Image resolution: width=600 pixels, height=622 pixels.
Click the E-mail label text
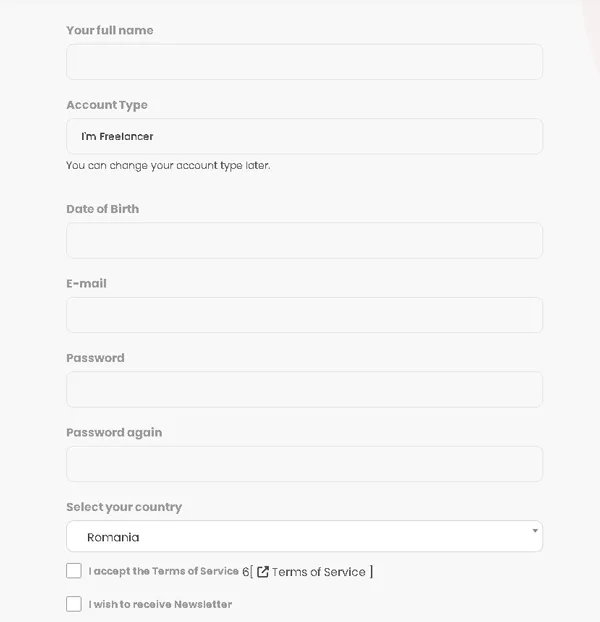tap(86, 283)
